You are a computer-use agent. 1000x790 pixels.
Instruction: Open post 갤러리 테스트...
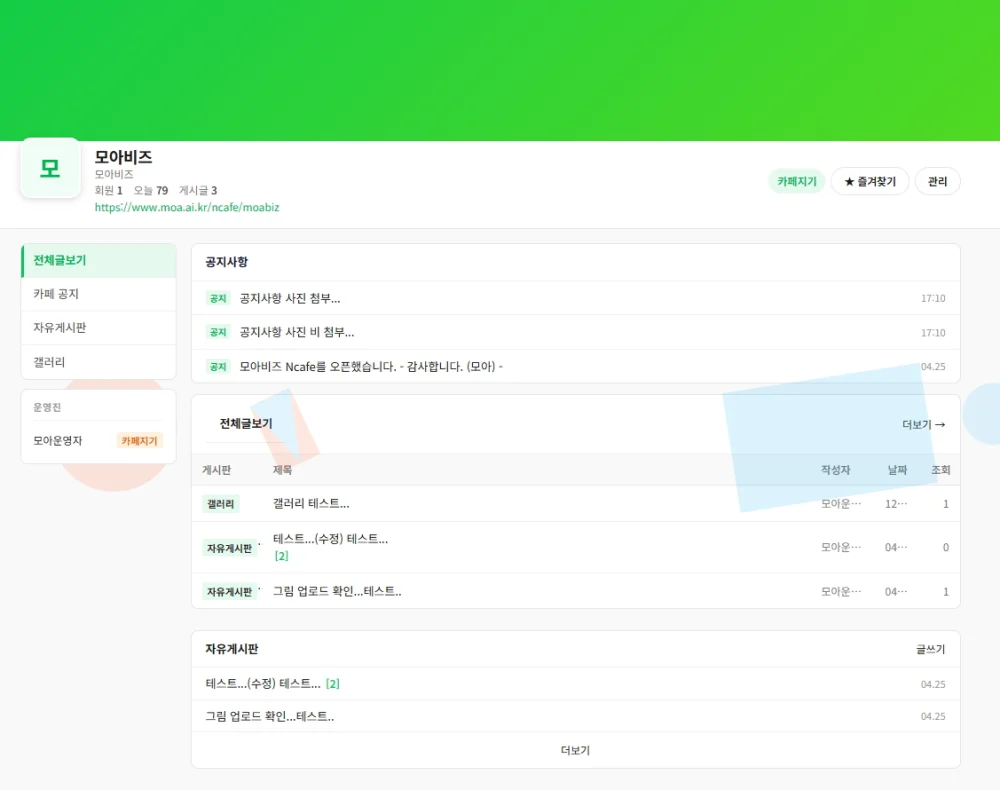tap(311, 504)
